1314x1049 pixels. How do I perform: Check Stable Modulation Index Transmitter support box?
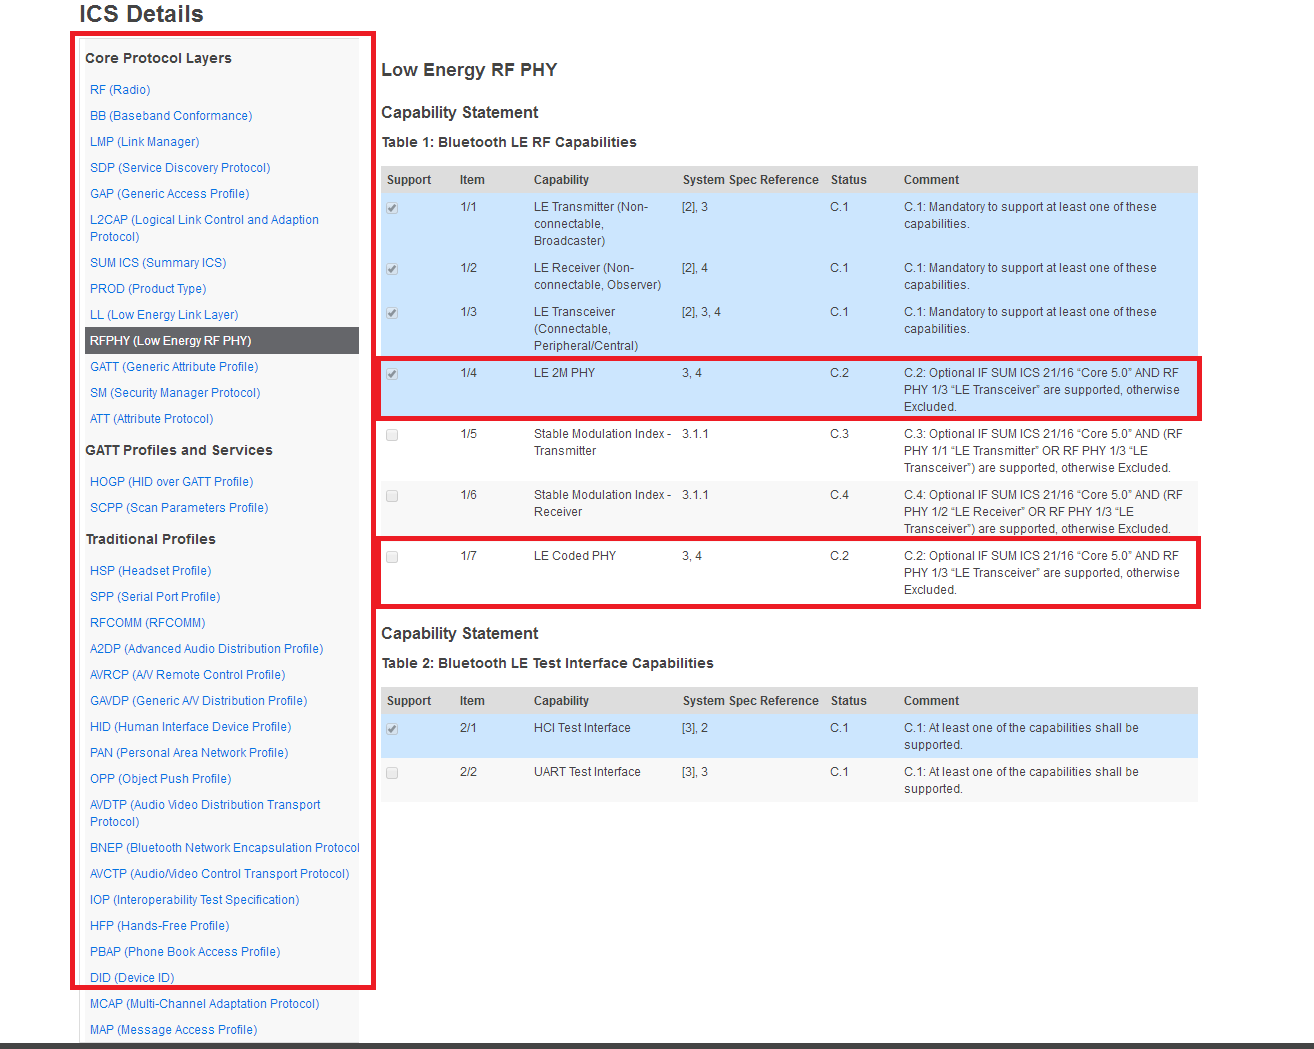point(392,435)
